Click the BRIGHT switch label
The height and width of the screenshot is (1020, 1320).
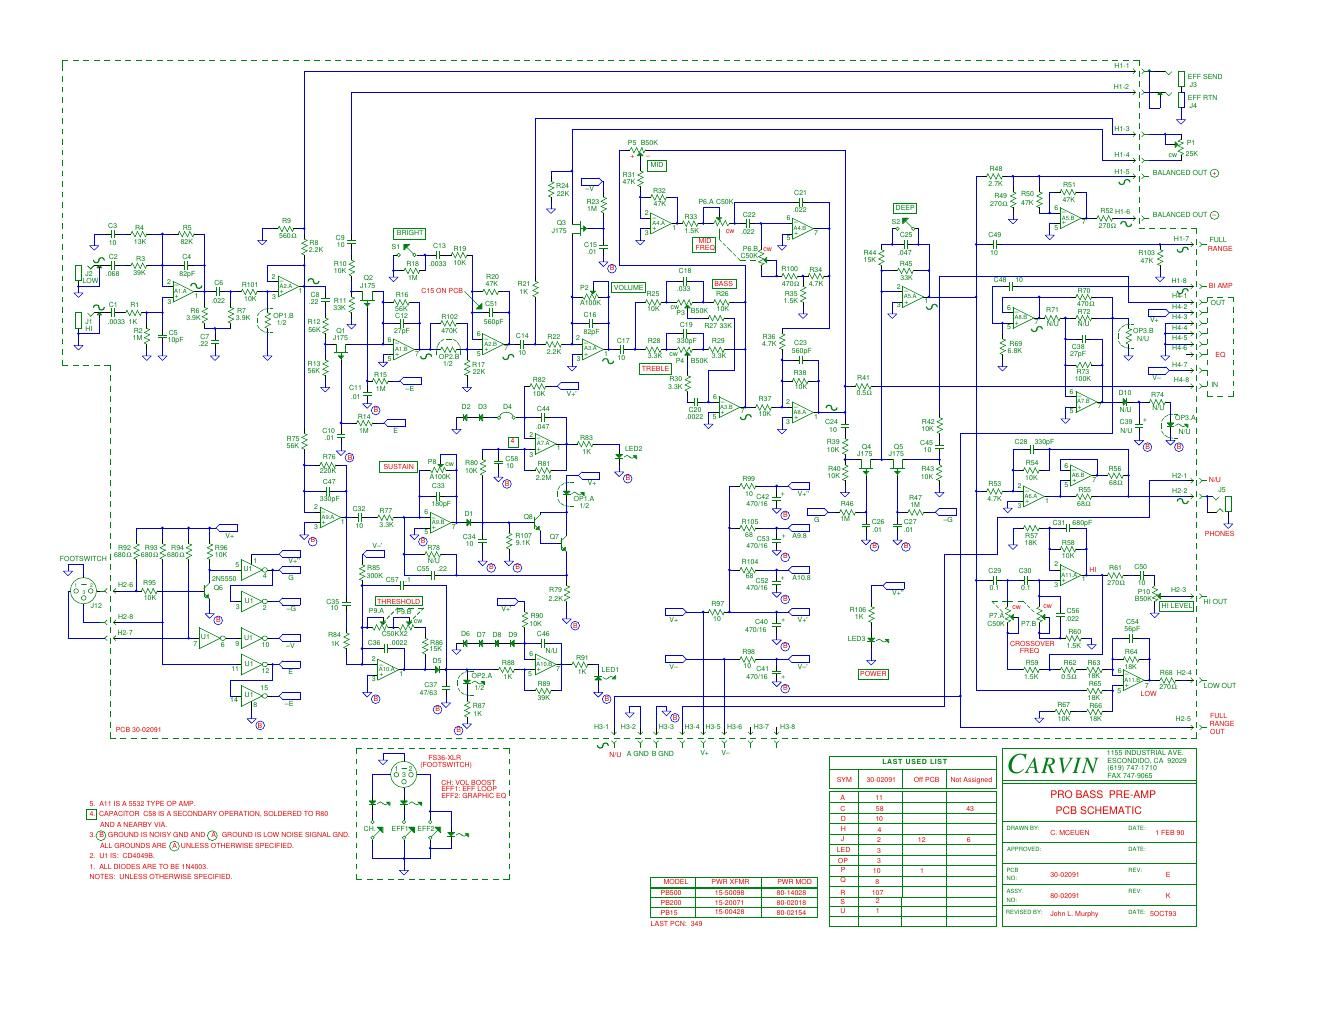[409, 233]
